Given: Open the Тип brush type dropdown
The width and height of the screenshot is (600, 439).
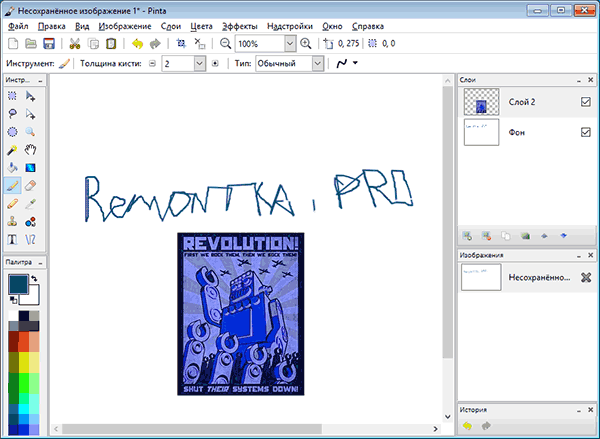Looking at the screenshot, I should point(318,64).
